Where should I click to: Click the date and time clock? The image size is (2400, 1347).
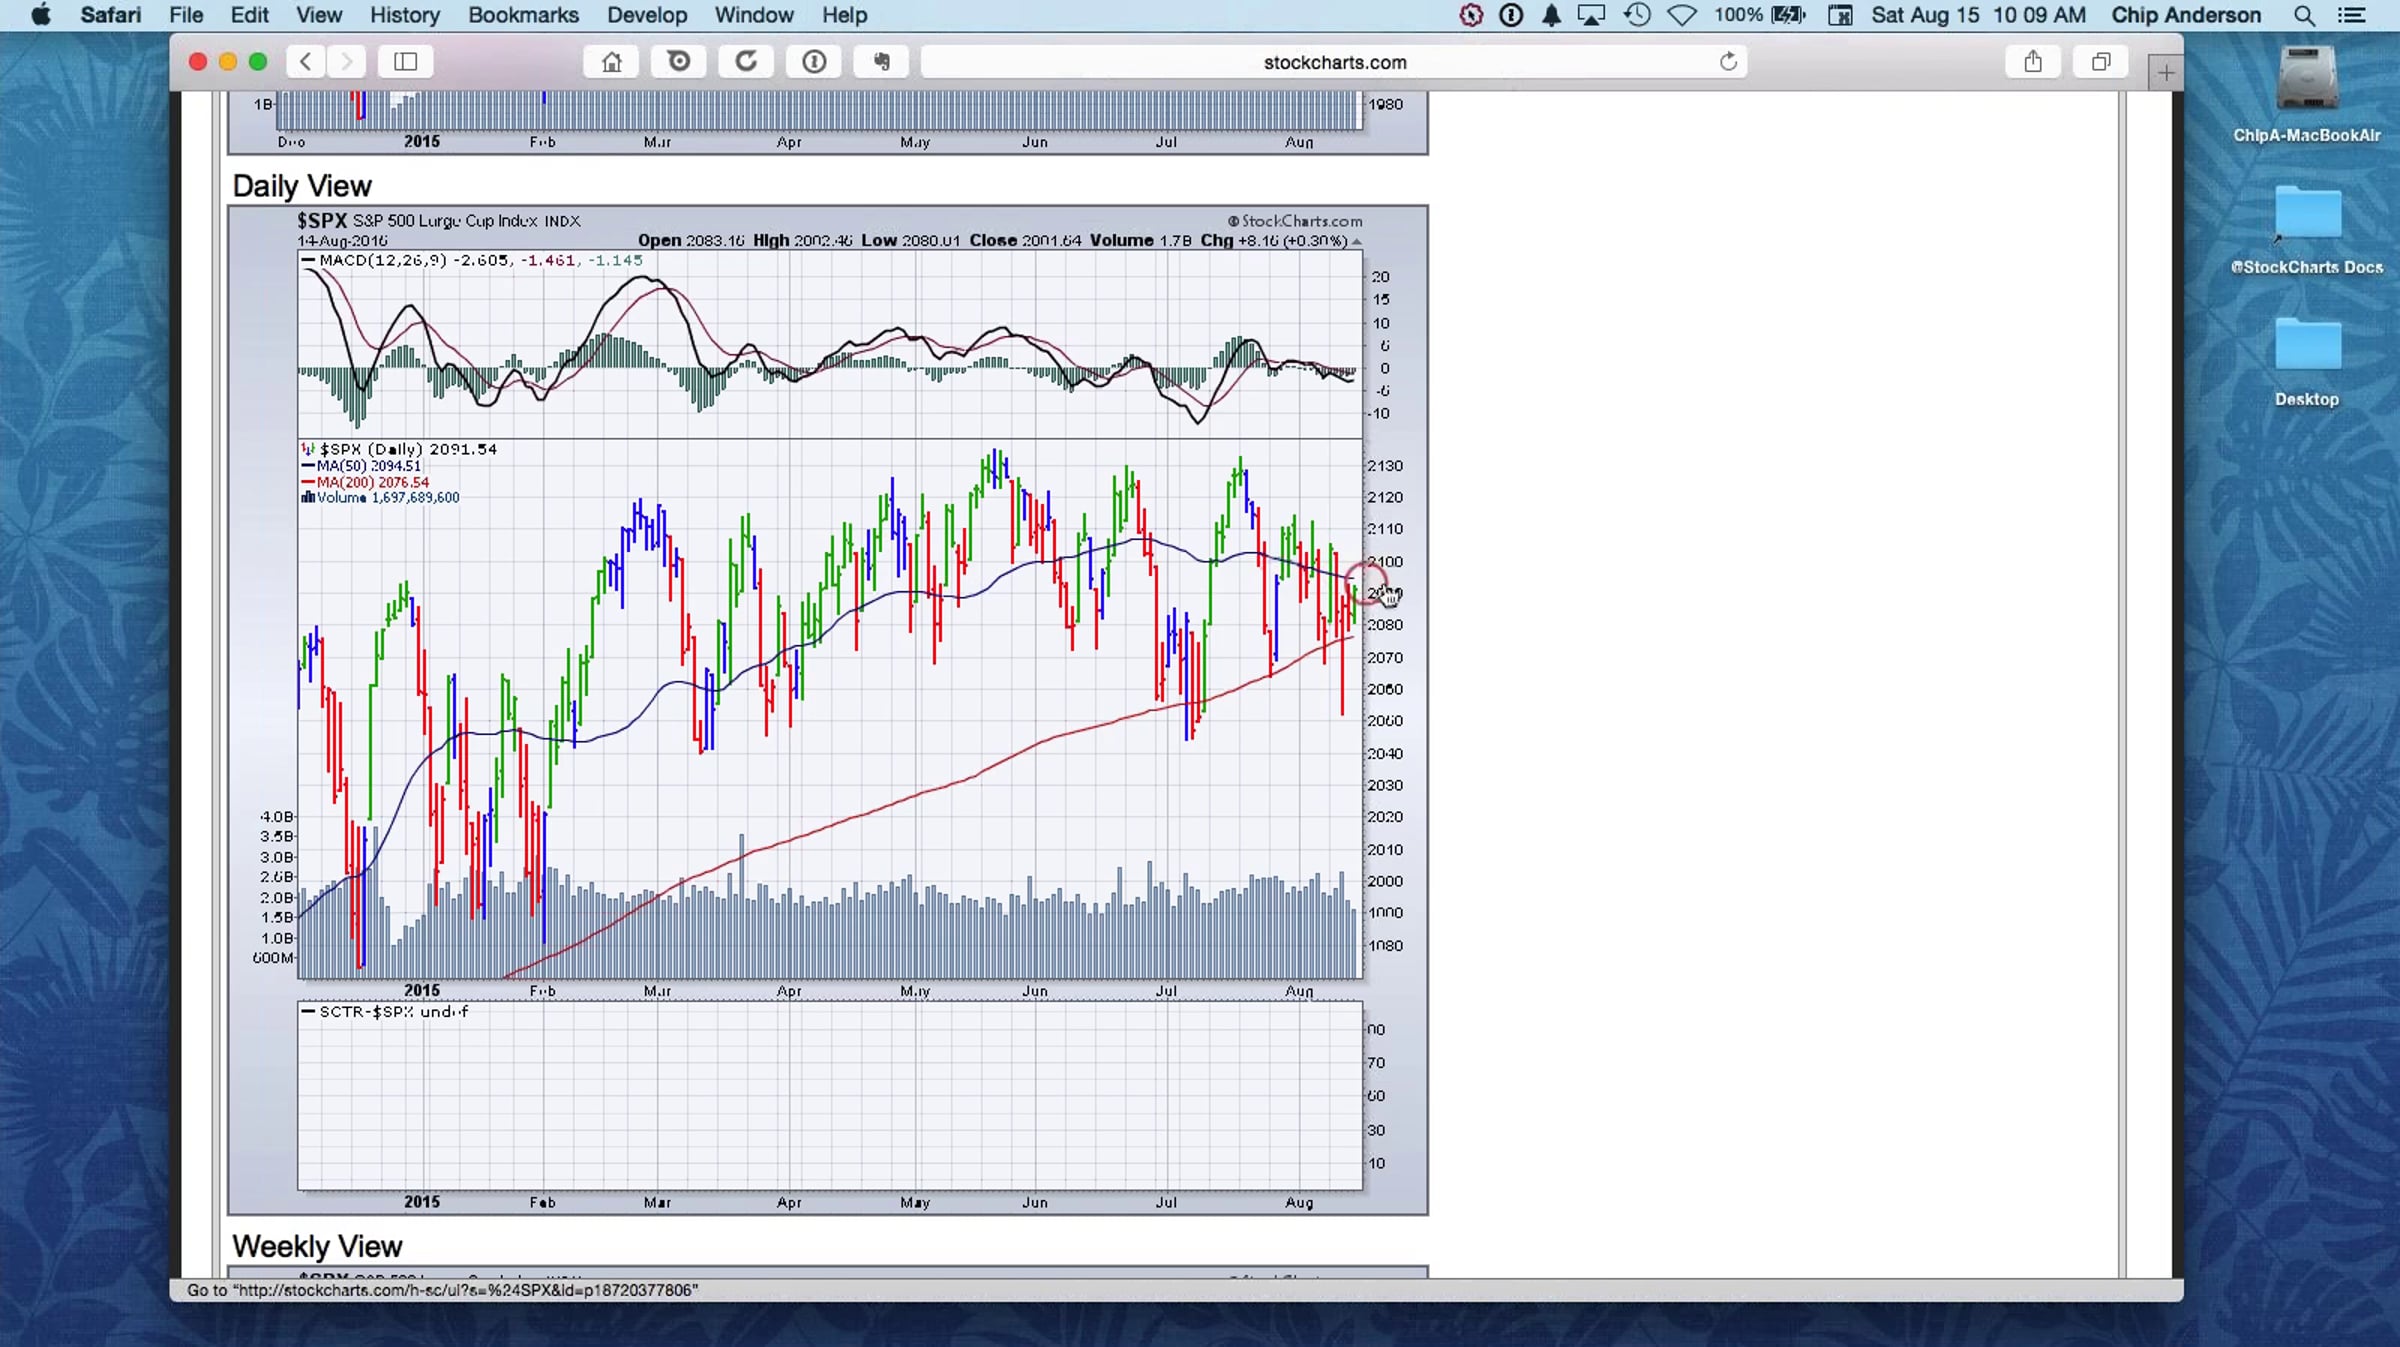pyautogui.click(x=1979, y=15)
